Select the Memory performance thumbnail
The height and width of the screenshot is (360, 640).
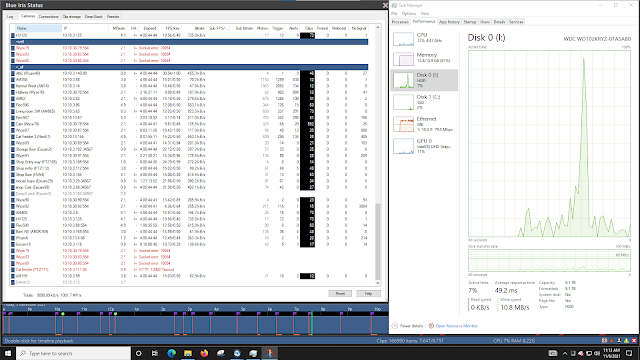click(x=424, y=59)
